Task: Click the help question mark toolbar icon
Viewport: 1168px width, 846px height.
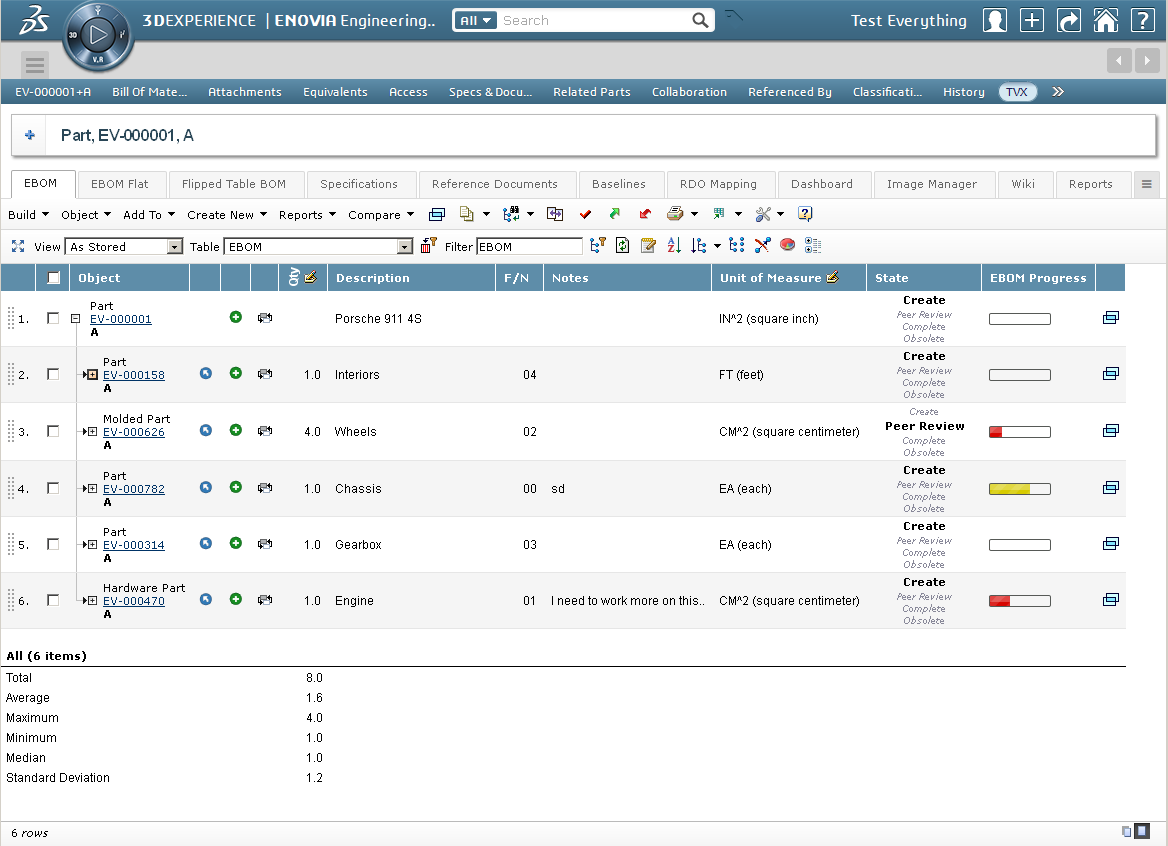Action: 805,214
